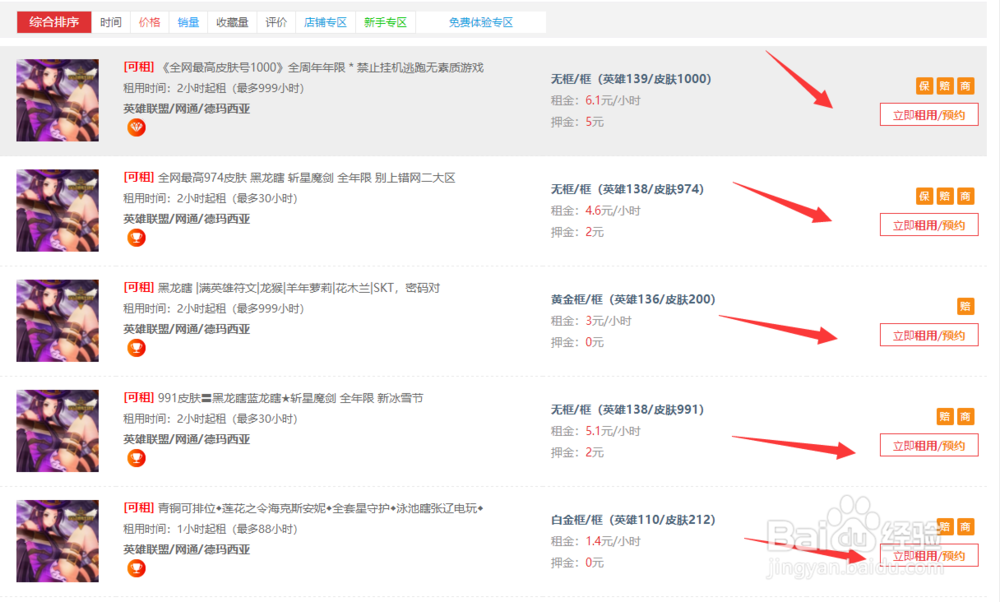The width and height of the screenshot is (1000, 602).
Task: Click 赔 badge on 皮肤1000 listing
Action: [x=945, y=86]
